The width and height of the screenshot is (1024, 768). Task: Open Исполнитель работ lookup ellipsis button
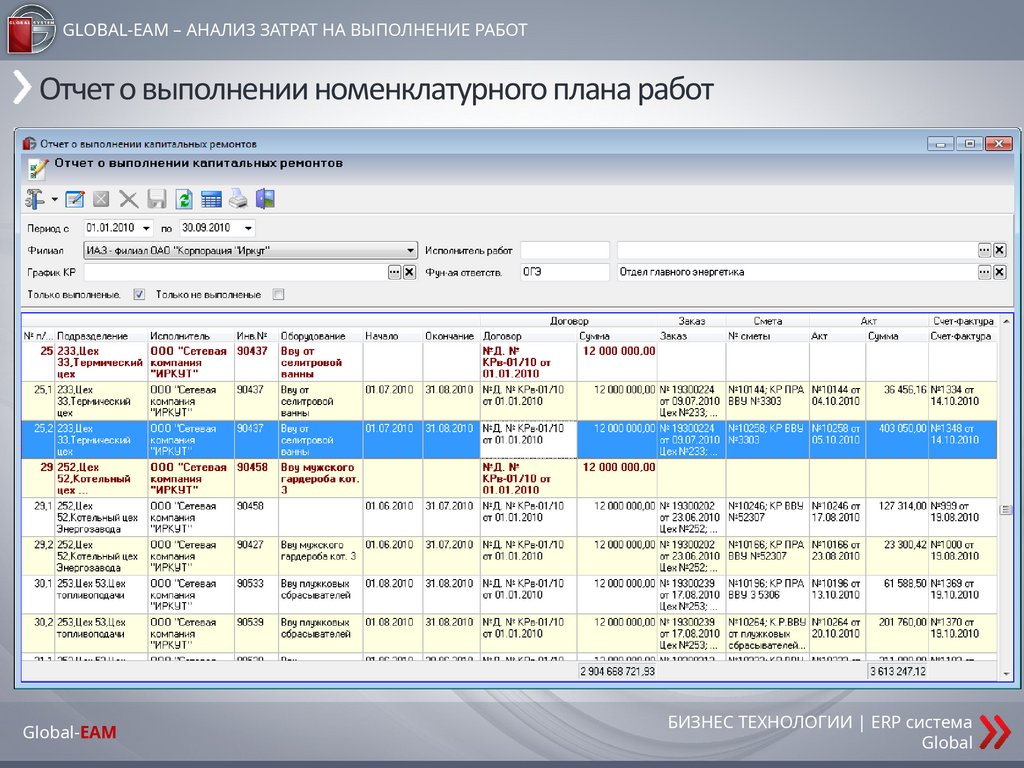[985, 250]
